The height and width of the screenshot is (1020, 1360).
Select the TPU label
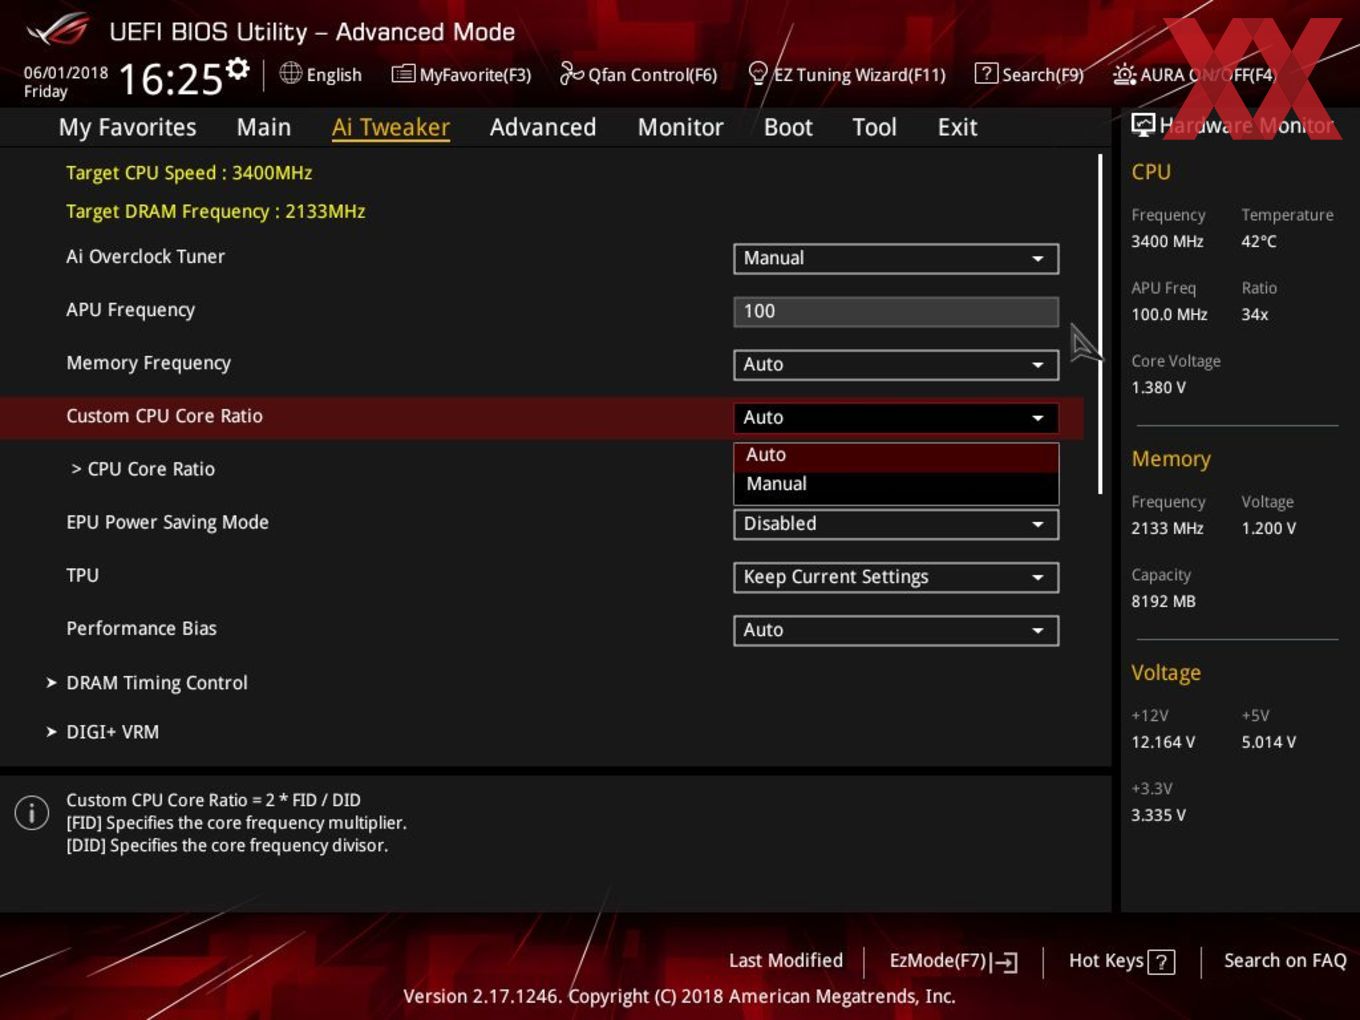pos(83,575)
